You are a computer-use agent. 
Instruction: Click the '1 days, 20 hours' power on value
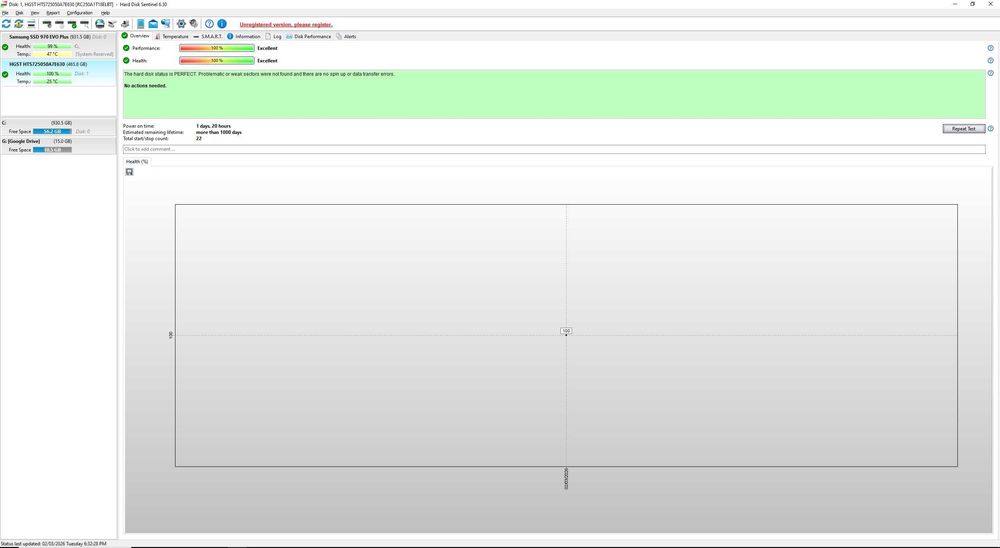(214, 126)
